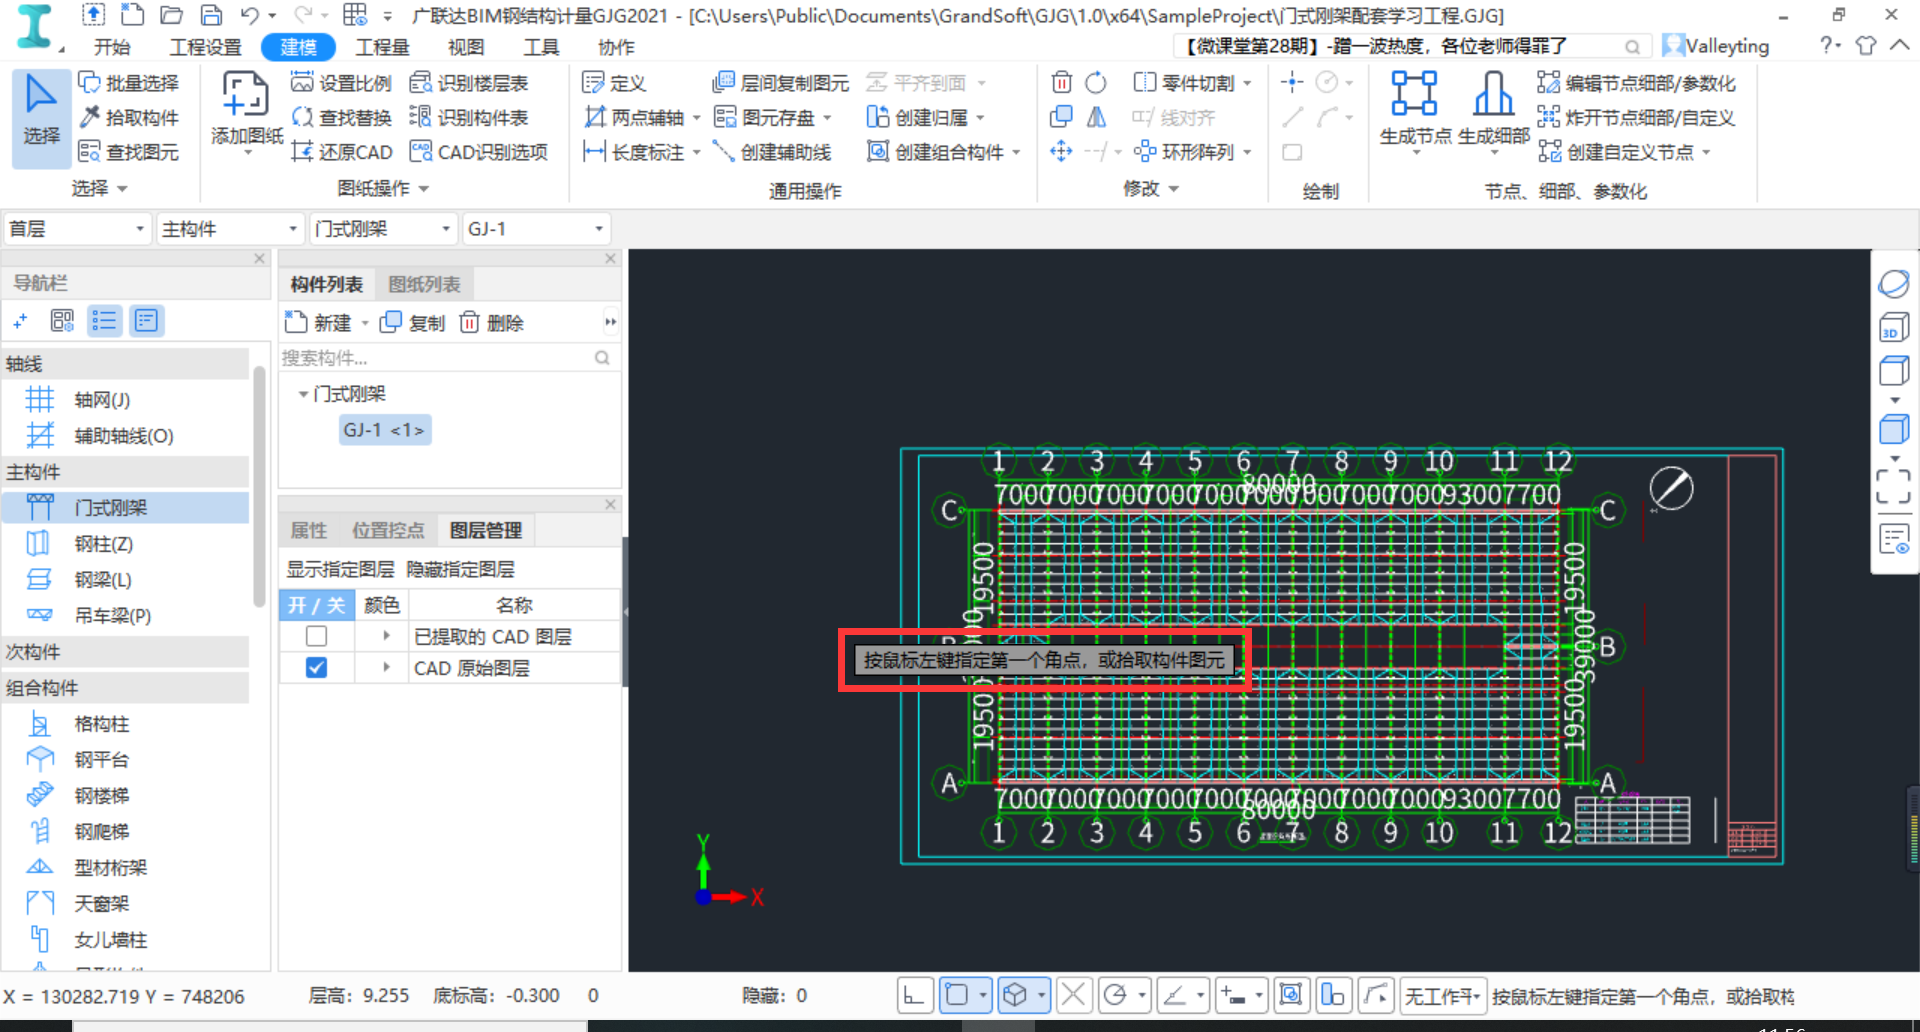Open CAD识别选项
Screen dimensions: 1920x1032
click(x=479, y=152)
